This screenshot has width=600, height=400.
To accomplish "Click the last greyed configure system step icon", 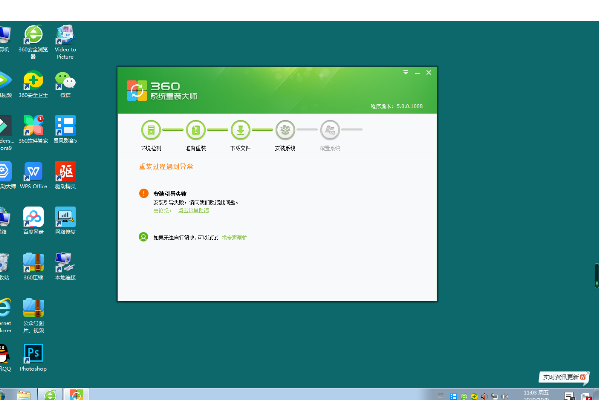I will click(x=330, y=129).
